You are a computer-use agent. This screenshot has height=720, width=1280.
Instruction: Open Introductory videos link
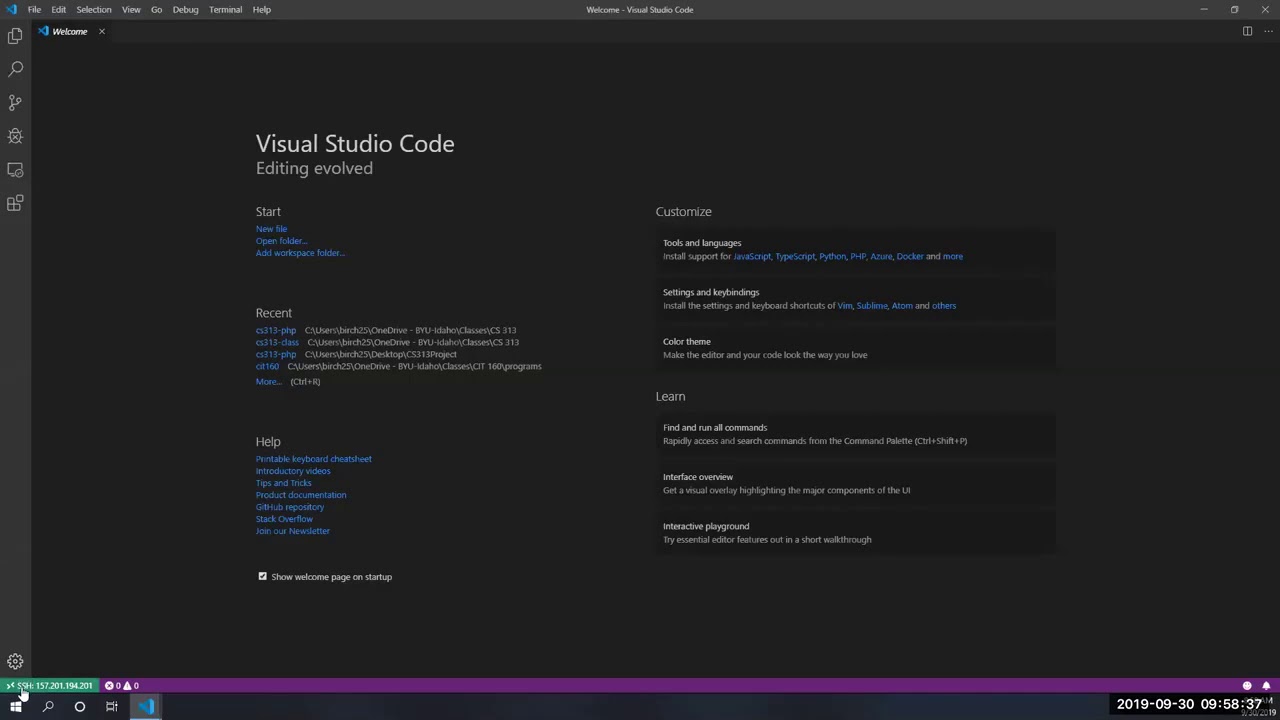293,471
